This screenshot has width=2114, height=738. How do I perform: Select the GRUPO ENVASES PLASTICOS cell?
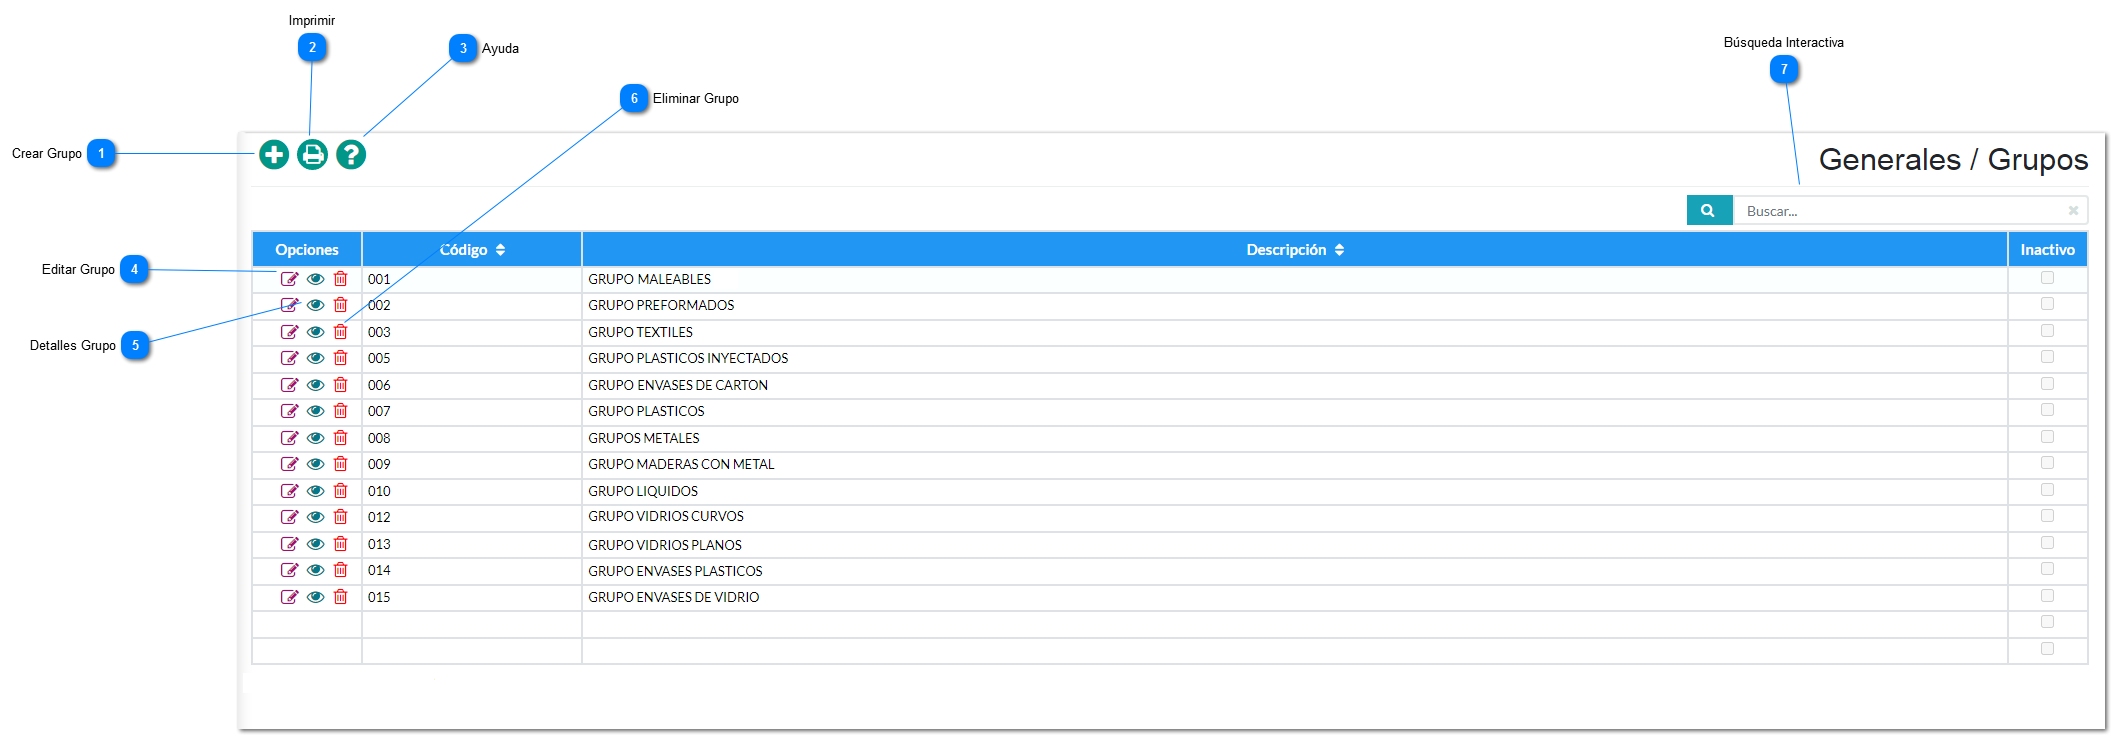[x=1295, y=571]
